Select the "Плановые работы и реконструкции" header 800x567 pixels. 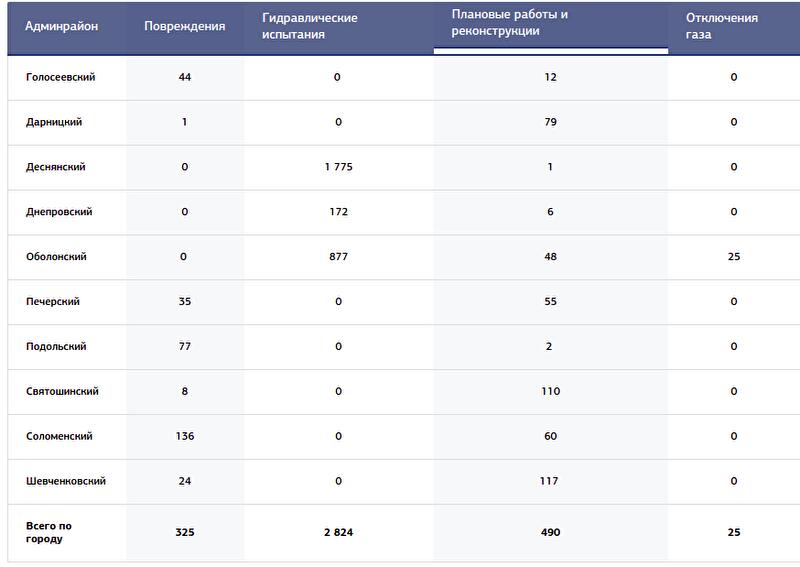(510, 23)
